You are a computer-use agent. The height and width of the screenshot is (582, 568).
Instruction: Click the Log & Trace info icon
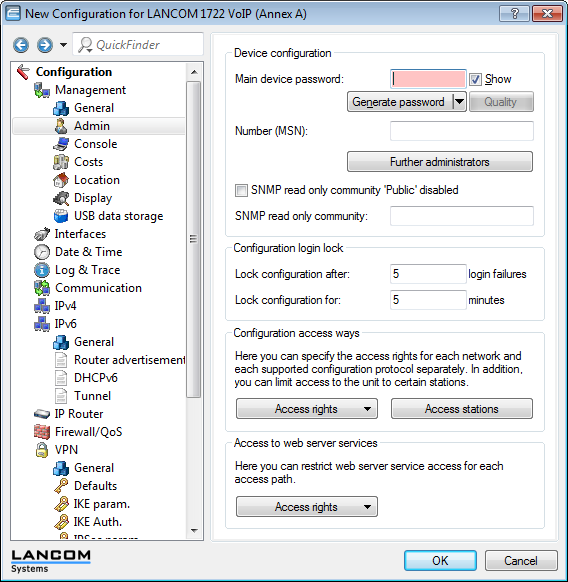(x=42, y=270)
